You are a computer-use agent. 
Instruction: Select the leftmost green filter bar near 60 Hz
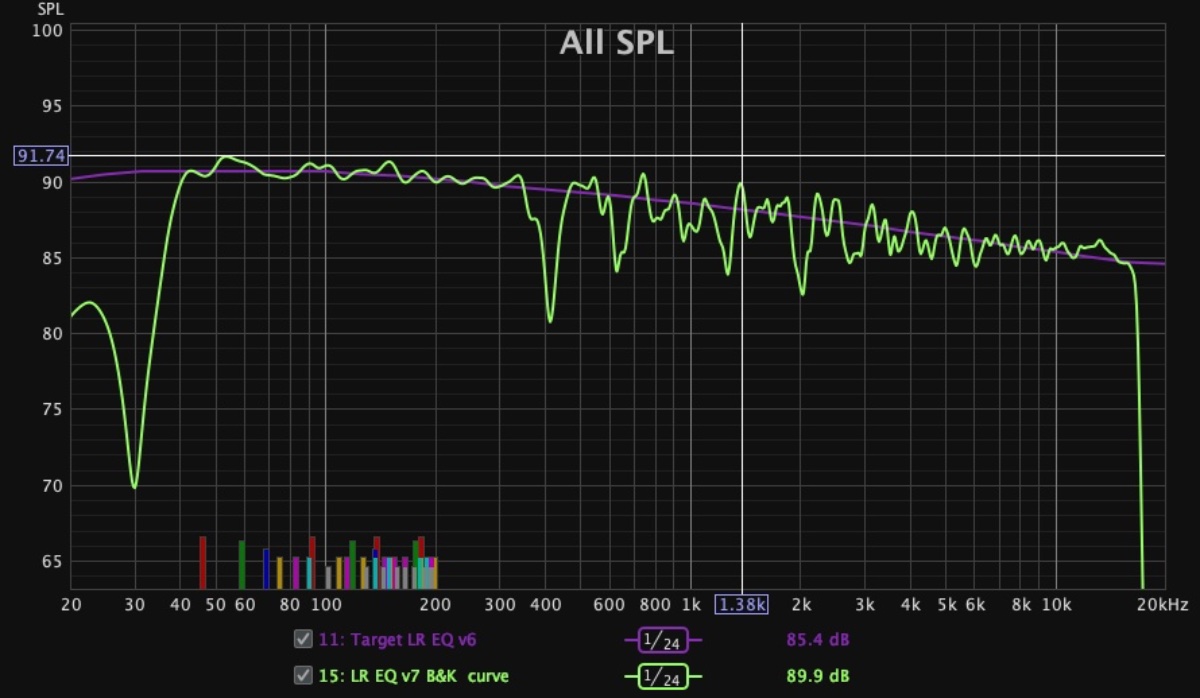pos(241,565)
